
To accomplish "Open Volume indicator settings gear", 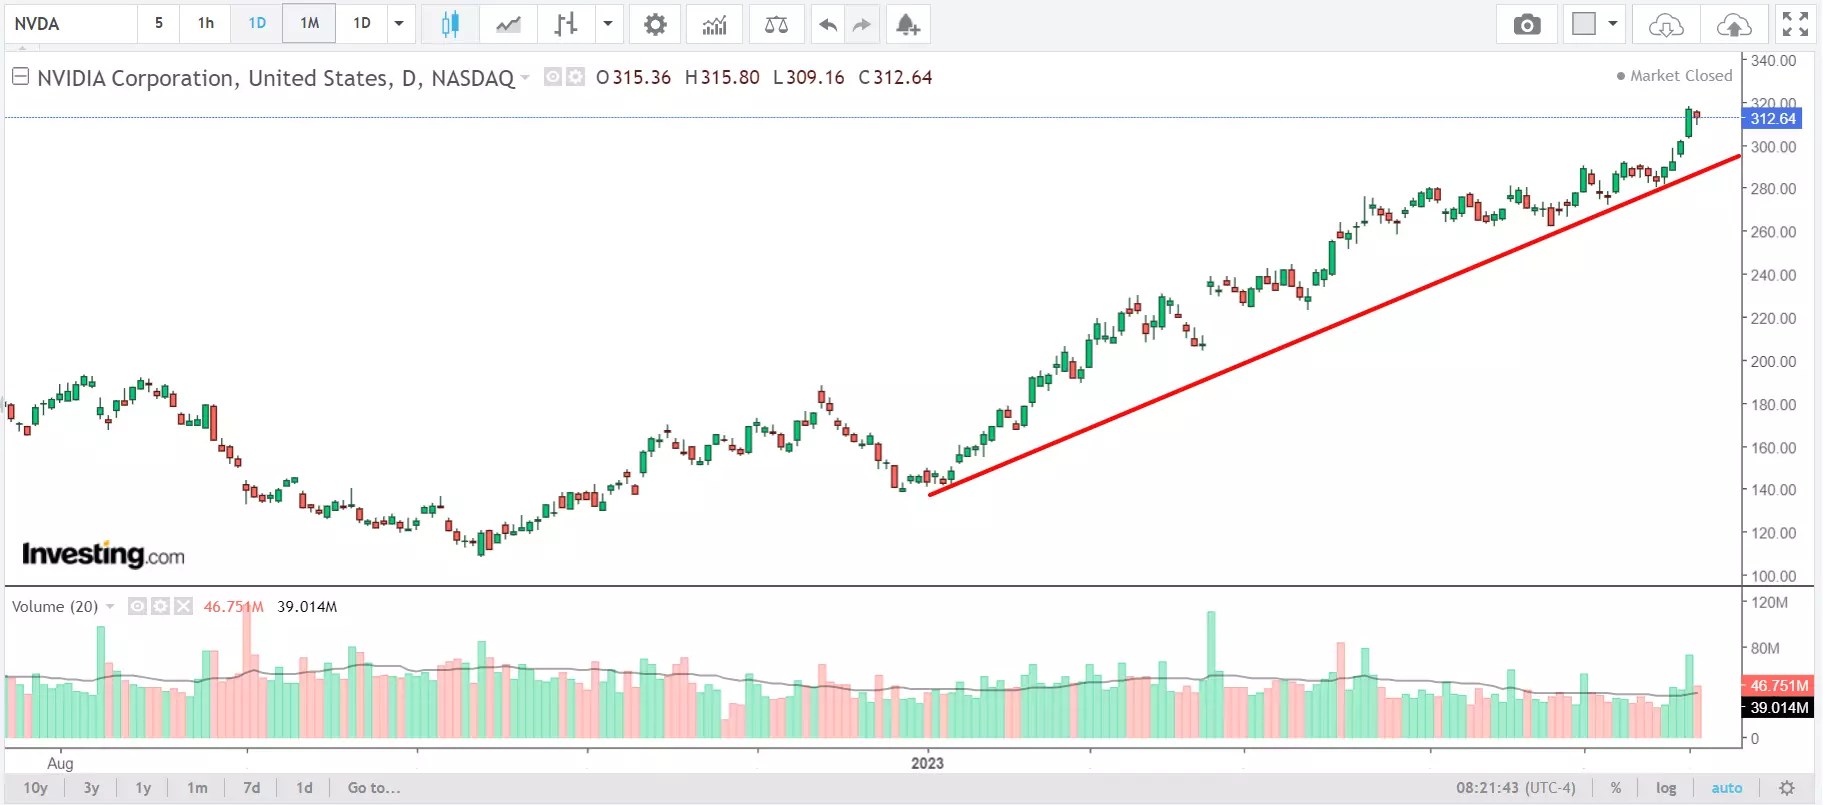I will pos(160,606).
